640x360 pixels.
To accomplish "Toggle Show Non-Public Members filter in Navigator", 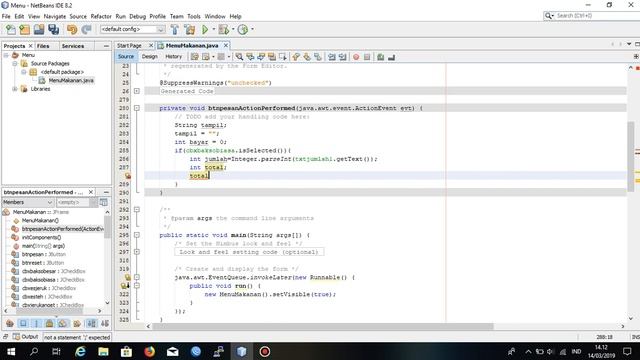I will pyautogui.click(x=49, y=324).
